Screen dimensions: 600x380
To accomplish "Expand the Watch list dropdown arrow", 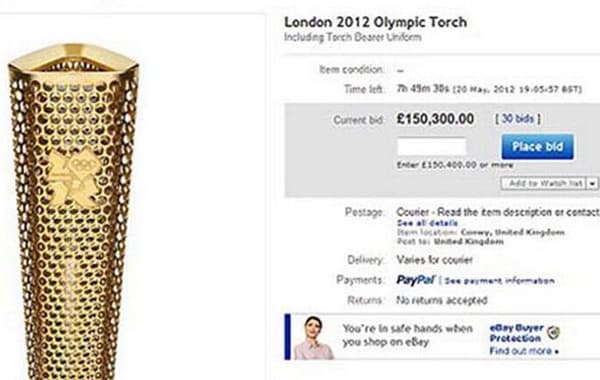I will [x=592, y=183].
